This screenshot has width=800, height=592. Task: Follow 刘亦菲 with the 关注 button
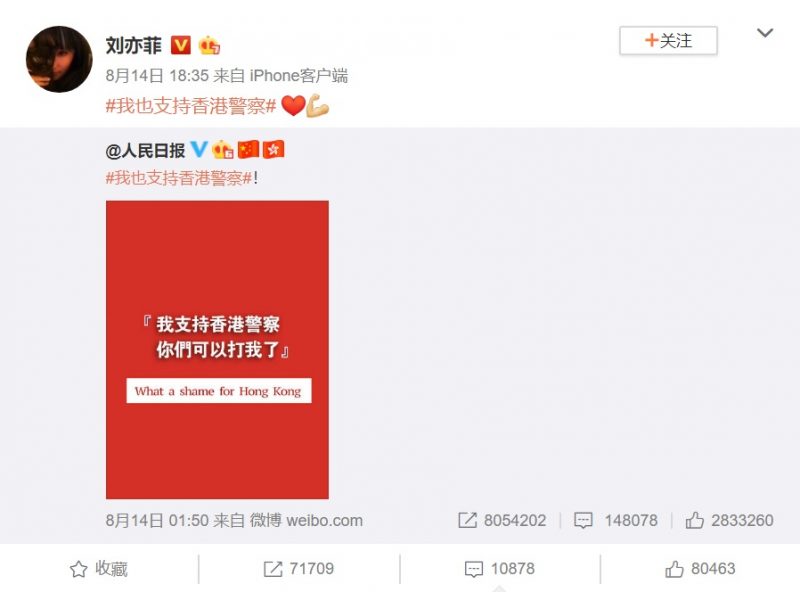[x=668, y=40]
